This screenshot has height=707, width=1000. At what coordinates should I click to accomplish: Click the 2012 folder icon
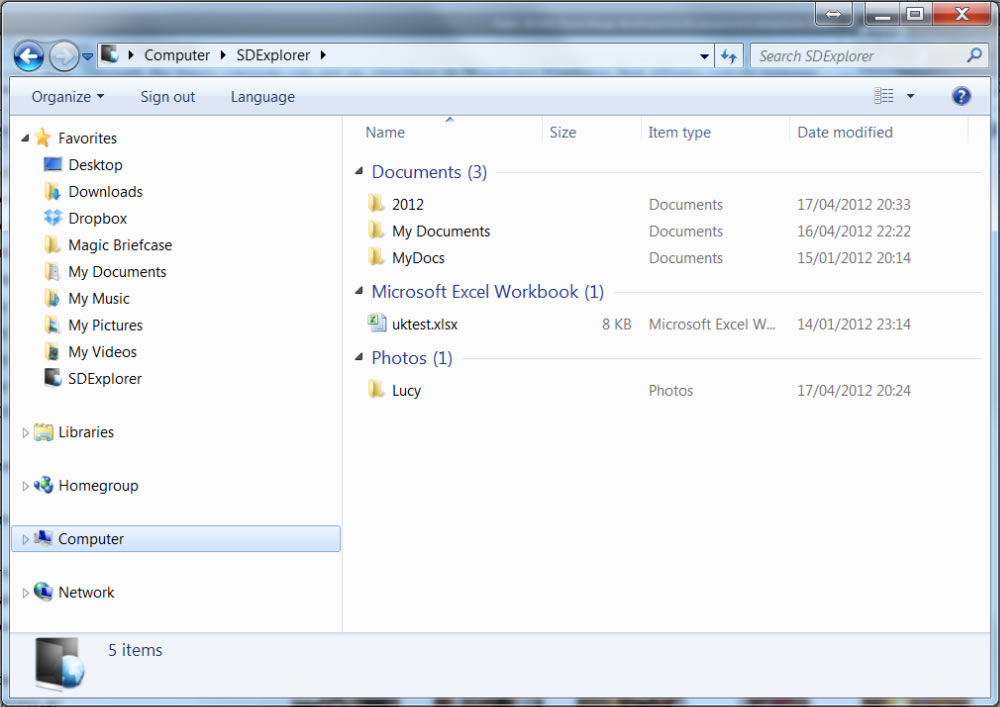(x=376, y=204)
